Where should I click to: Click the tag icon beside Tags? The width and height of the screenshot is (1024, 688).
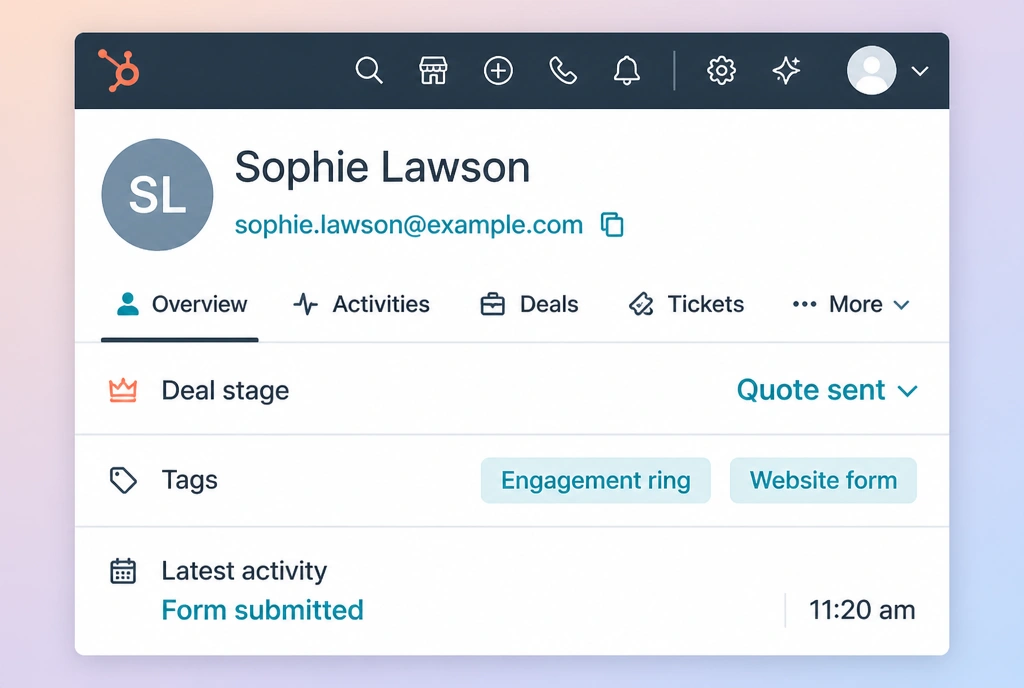(123, 480)
